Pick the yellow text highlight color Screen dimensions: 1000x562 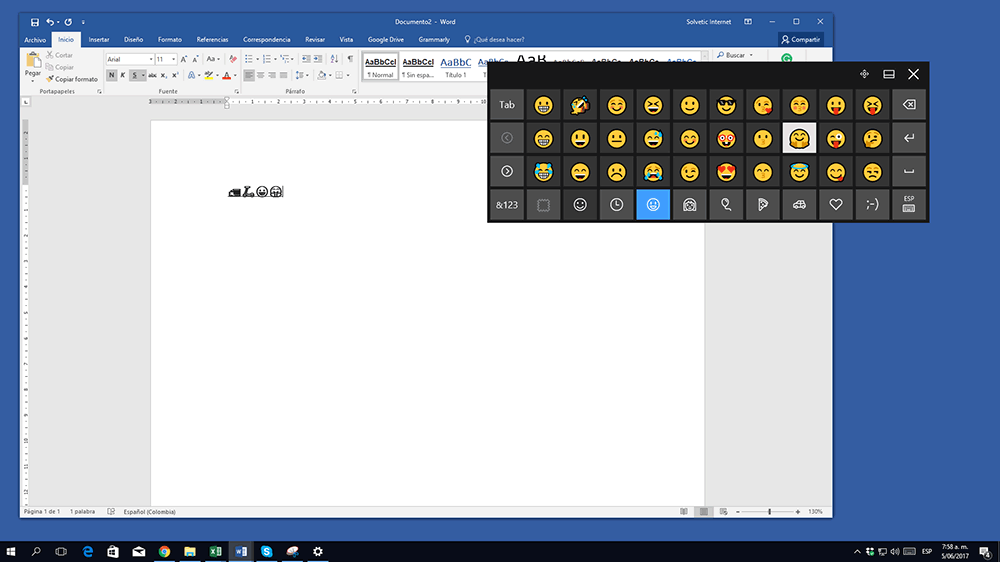(x=208, y=75)
